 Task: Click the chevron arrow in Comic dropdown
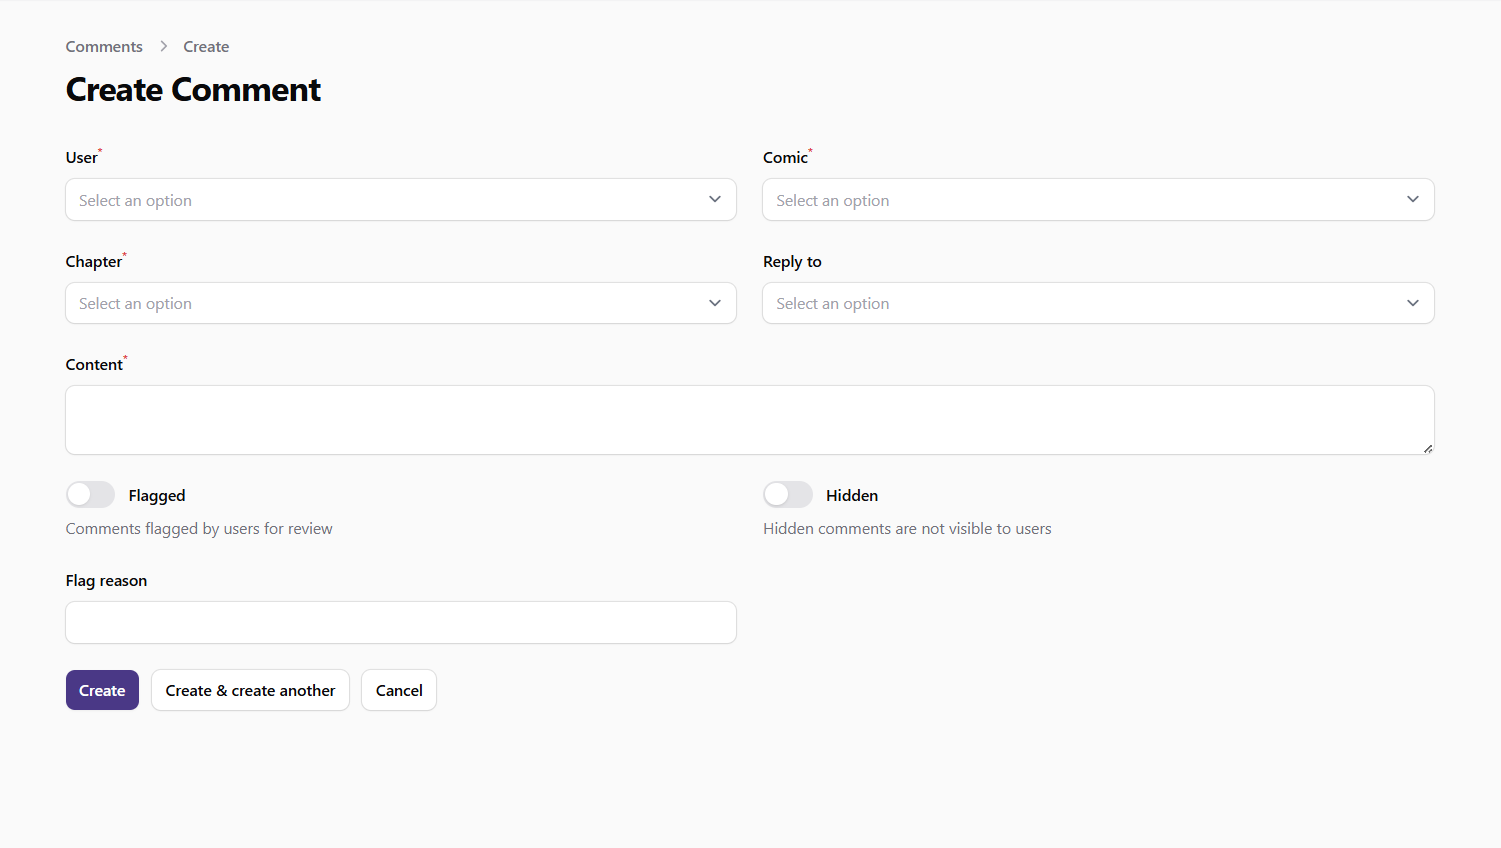tap(1412, 200)
